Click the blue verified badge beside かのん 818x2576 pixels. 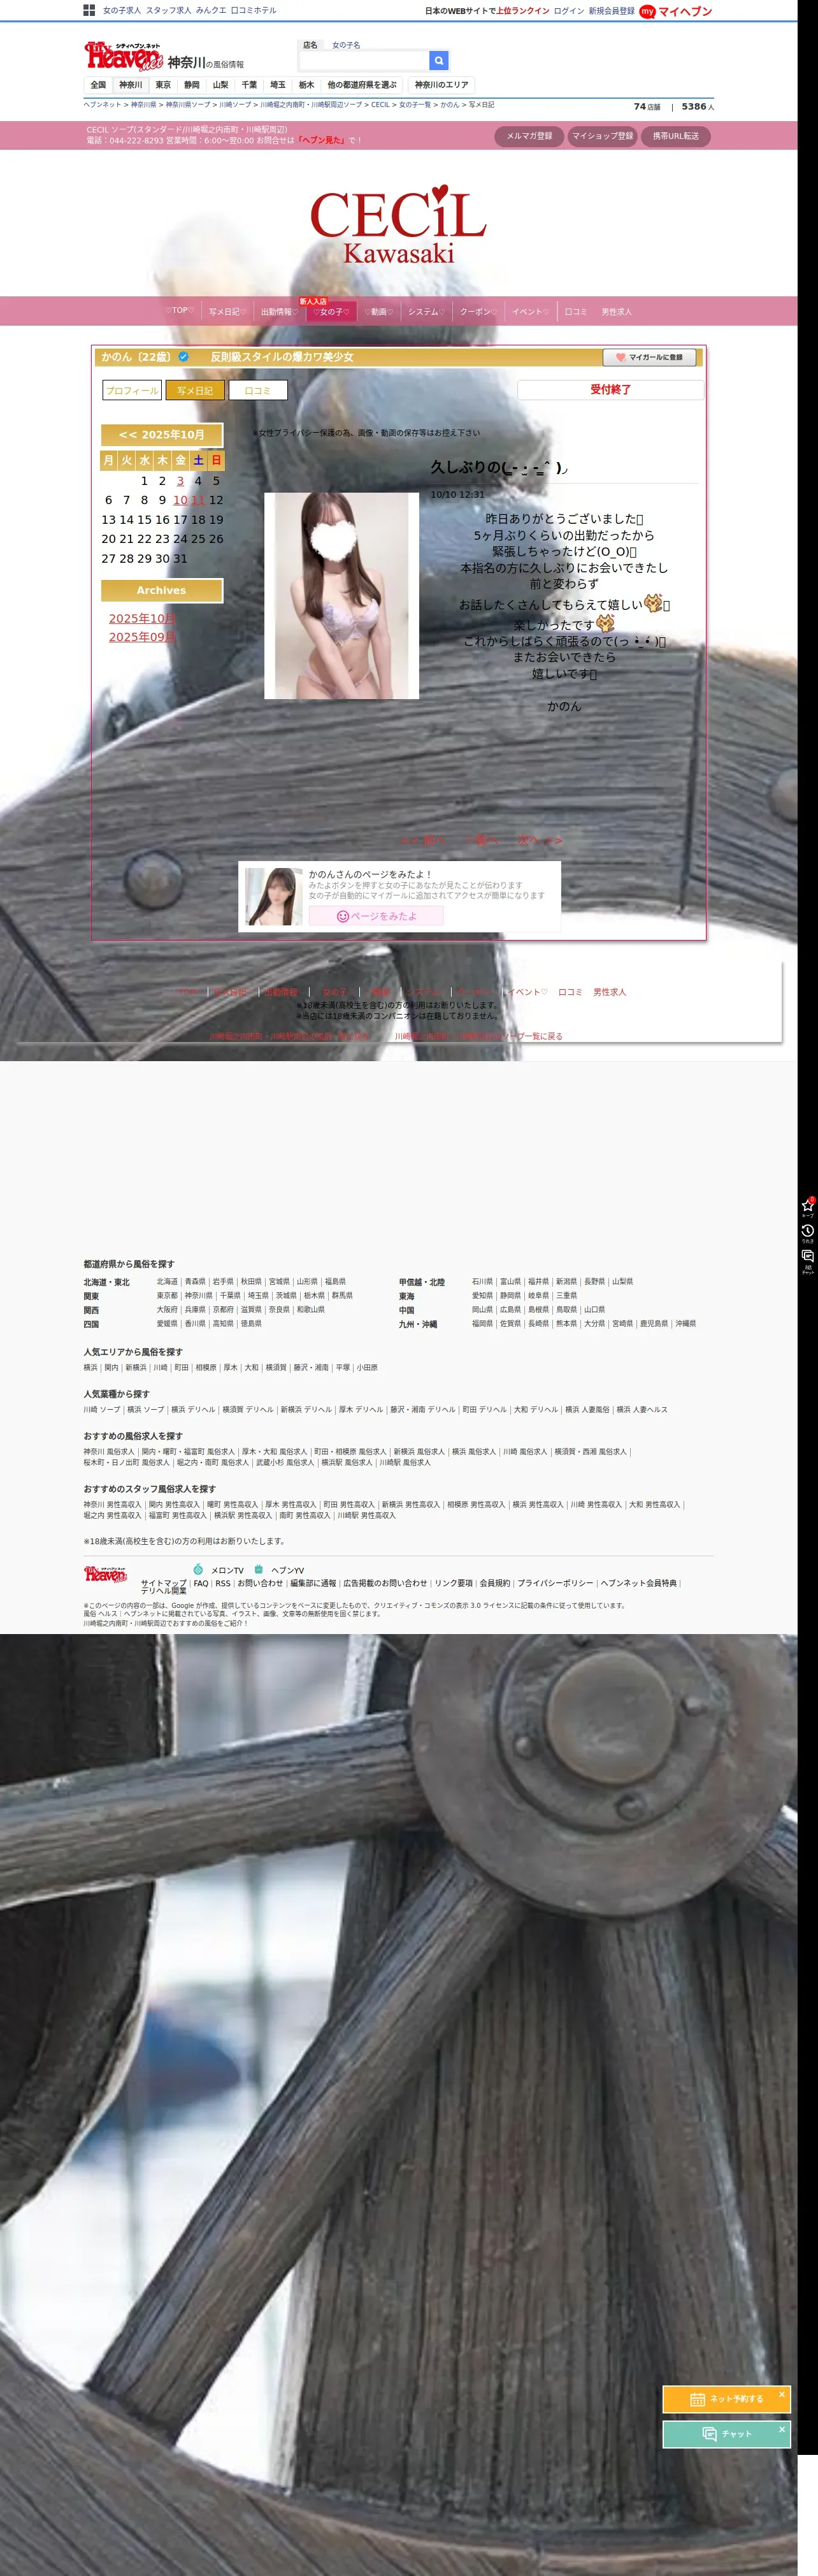click(183, 356)
